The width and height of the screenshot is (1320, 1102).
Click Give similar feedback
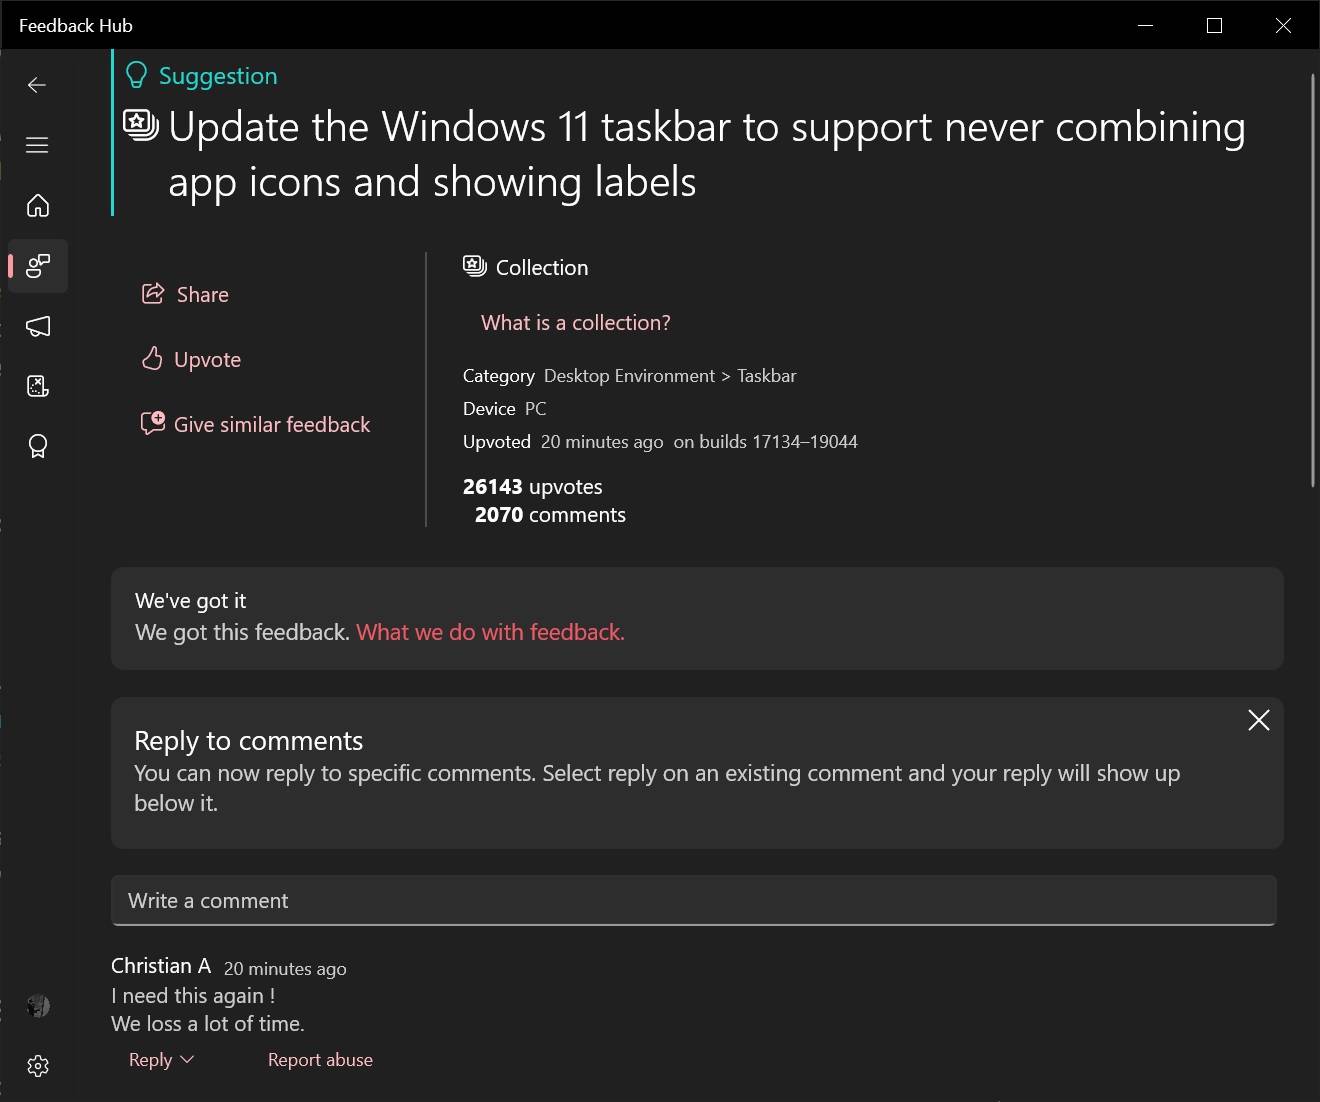pyautogui.click(x=256, y=424)
